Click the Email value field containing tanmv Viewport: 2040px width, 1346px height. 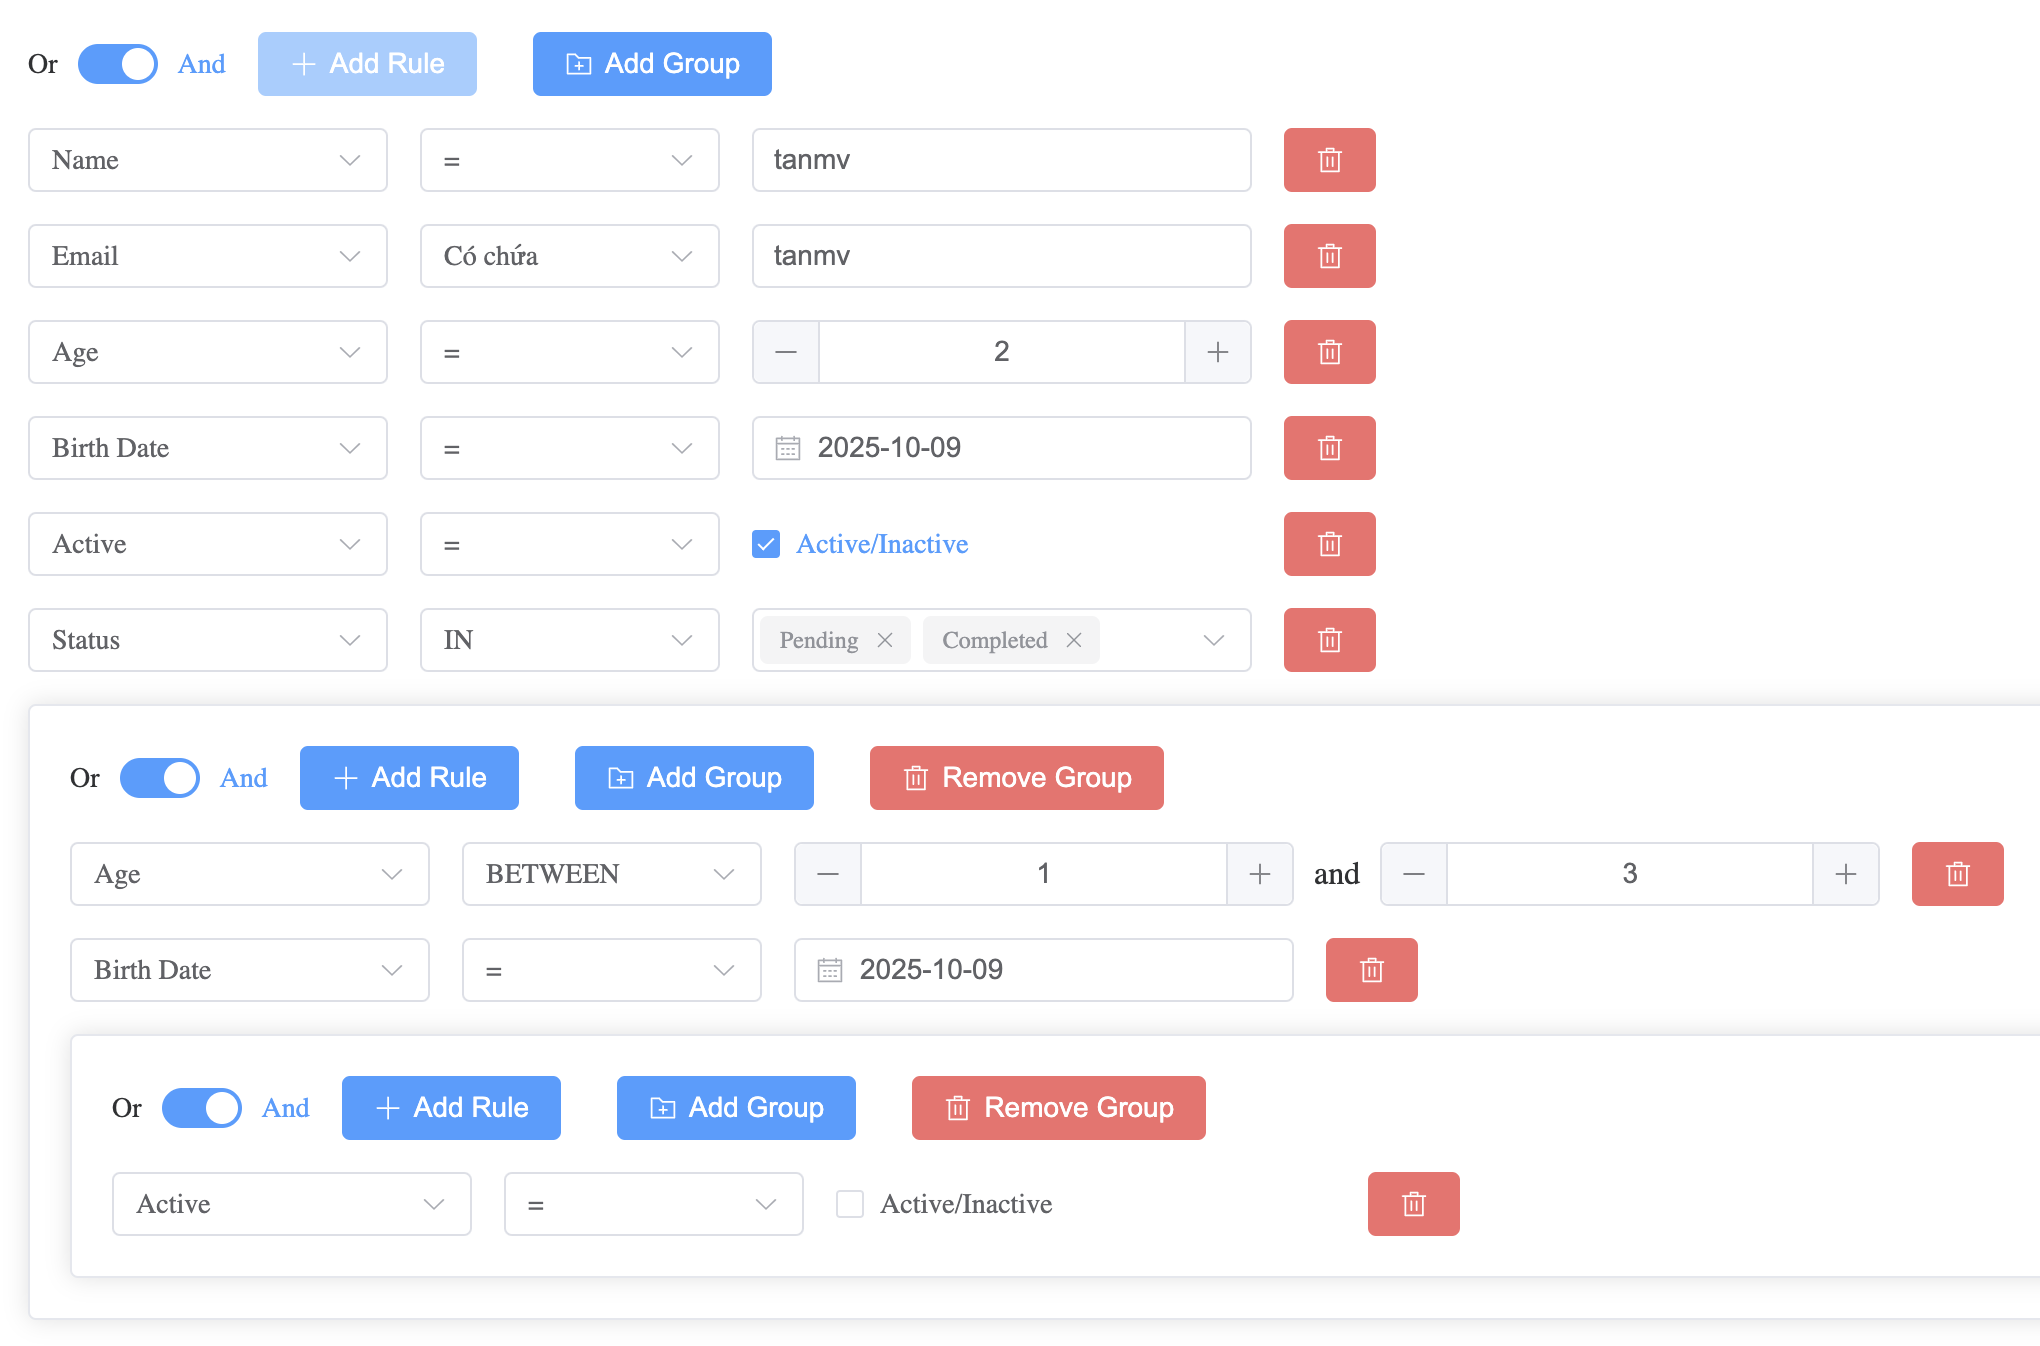click(x=1002, y=256)
